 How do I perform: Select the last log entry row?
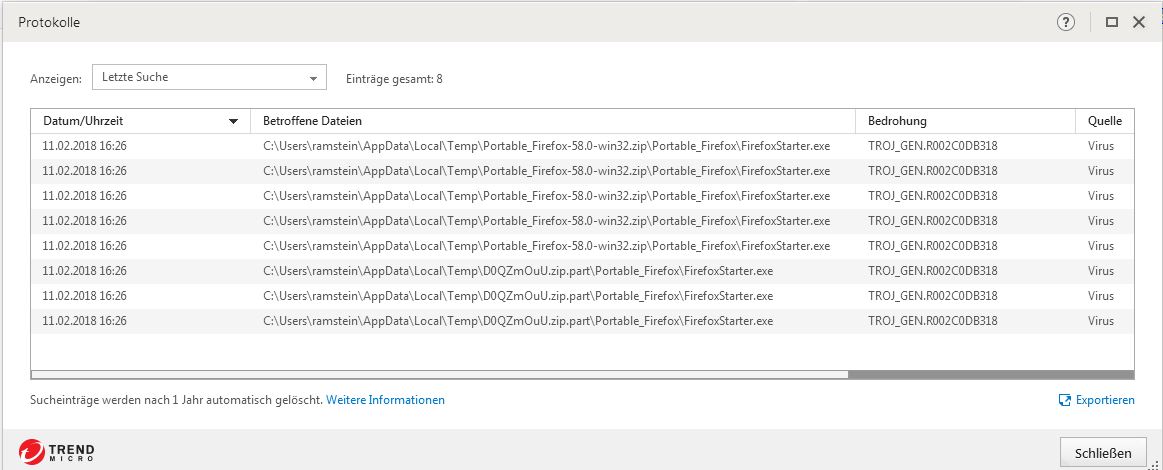point(518,321)
